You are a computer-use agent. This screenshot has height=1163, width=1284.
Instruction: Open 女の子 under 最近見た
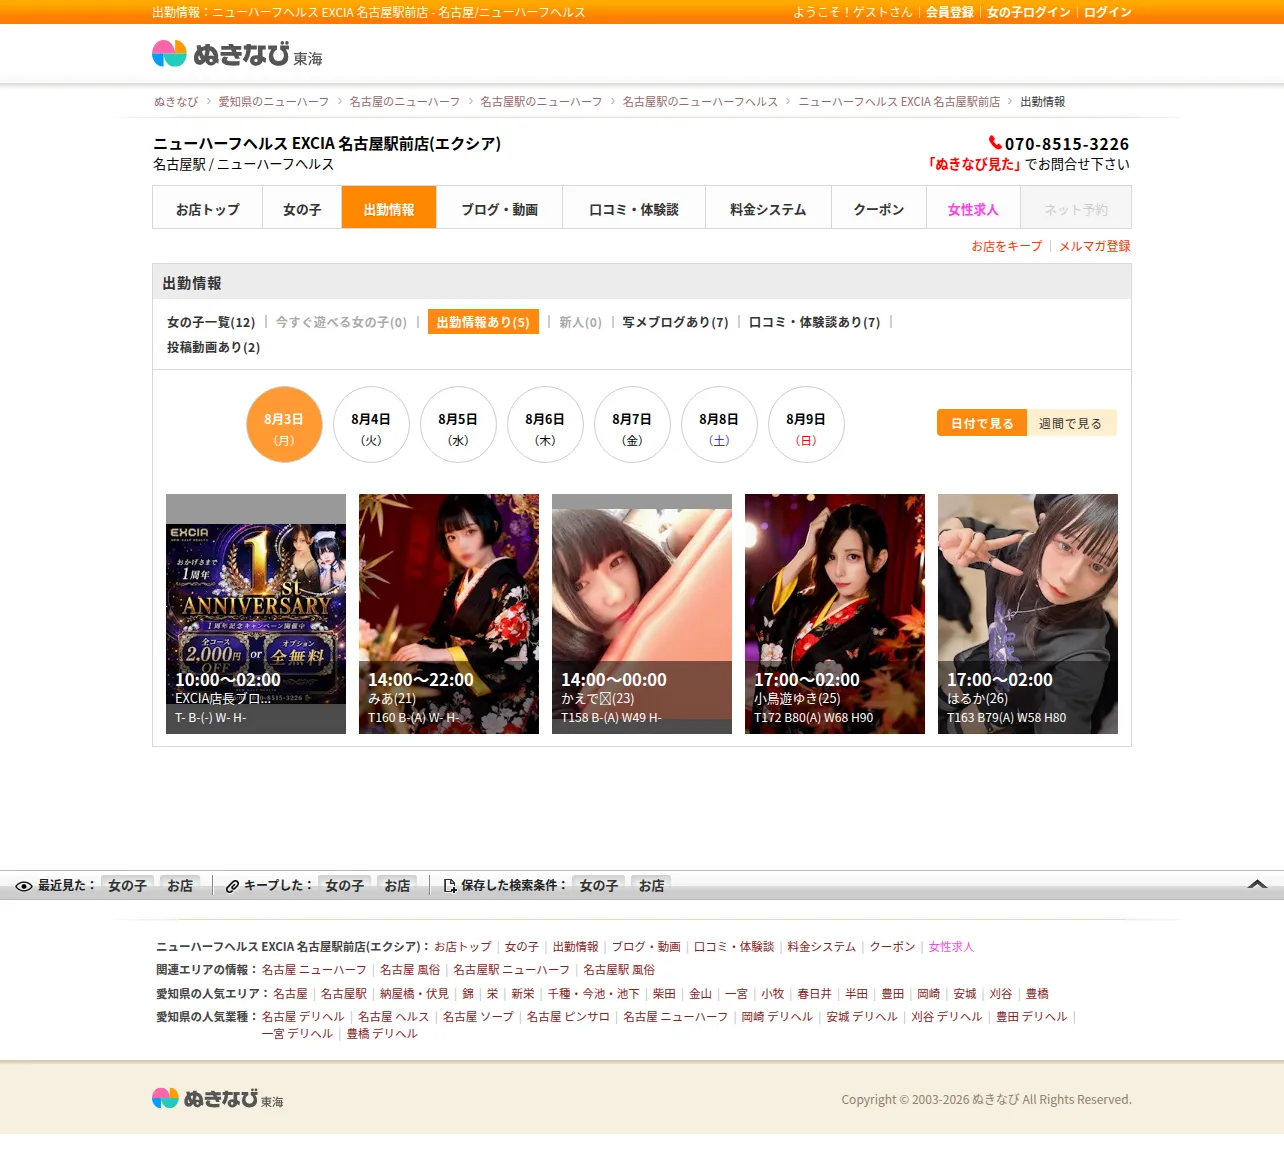128,886
